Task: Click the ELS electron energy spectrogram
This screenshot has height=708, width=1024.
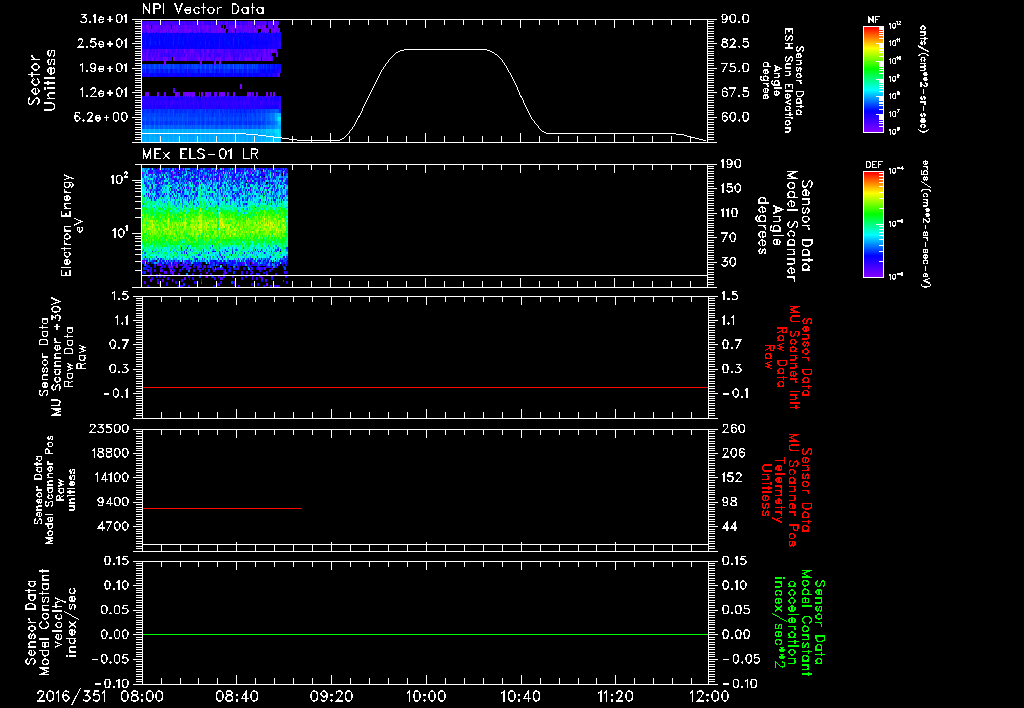Action: (214, 227)
